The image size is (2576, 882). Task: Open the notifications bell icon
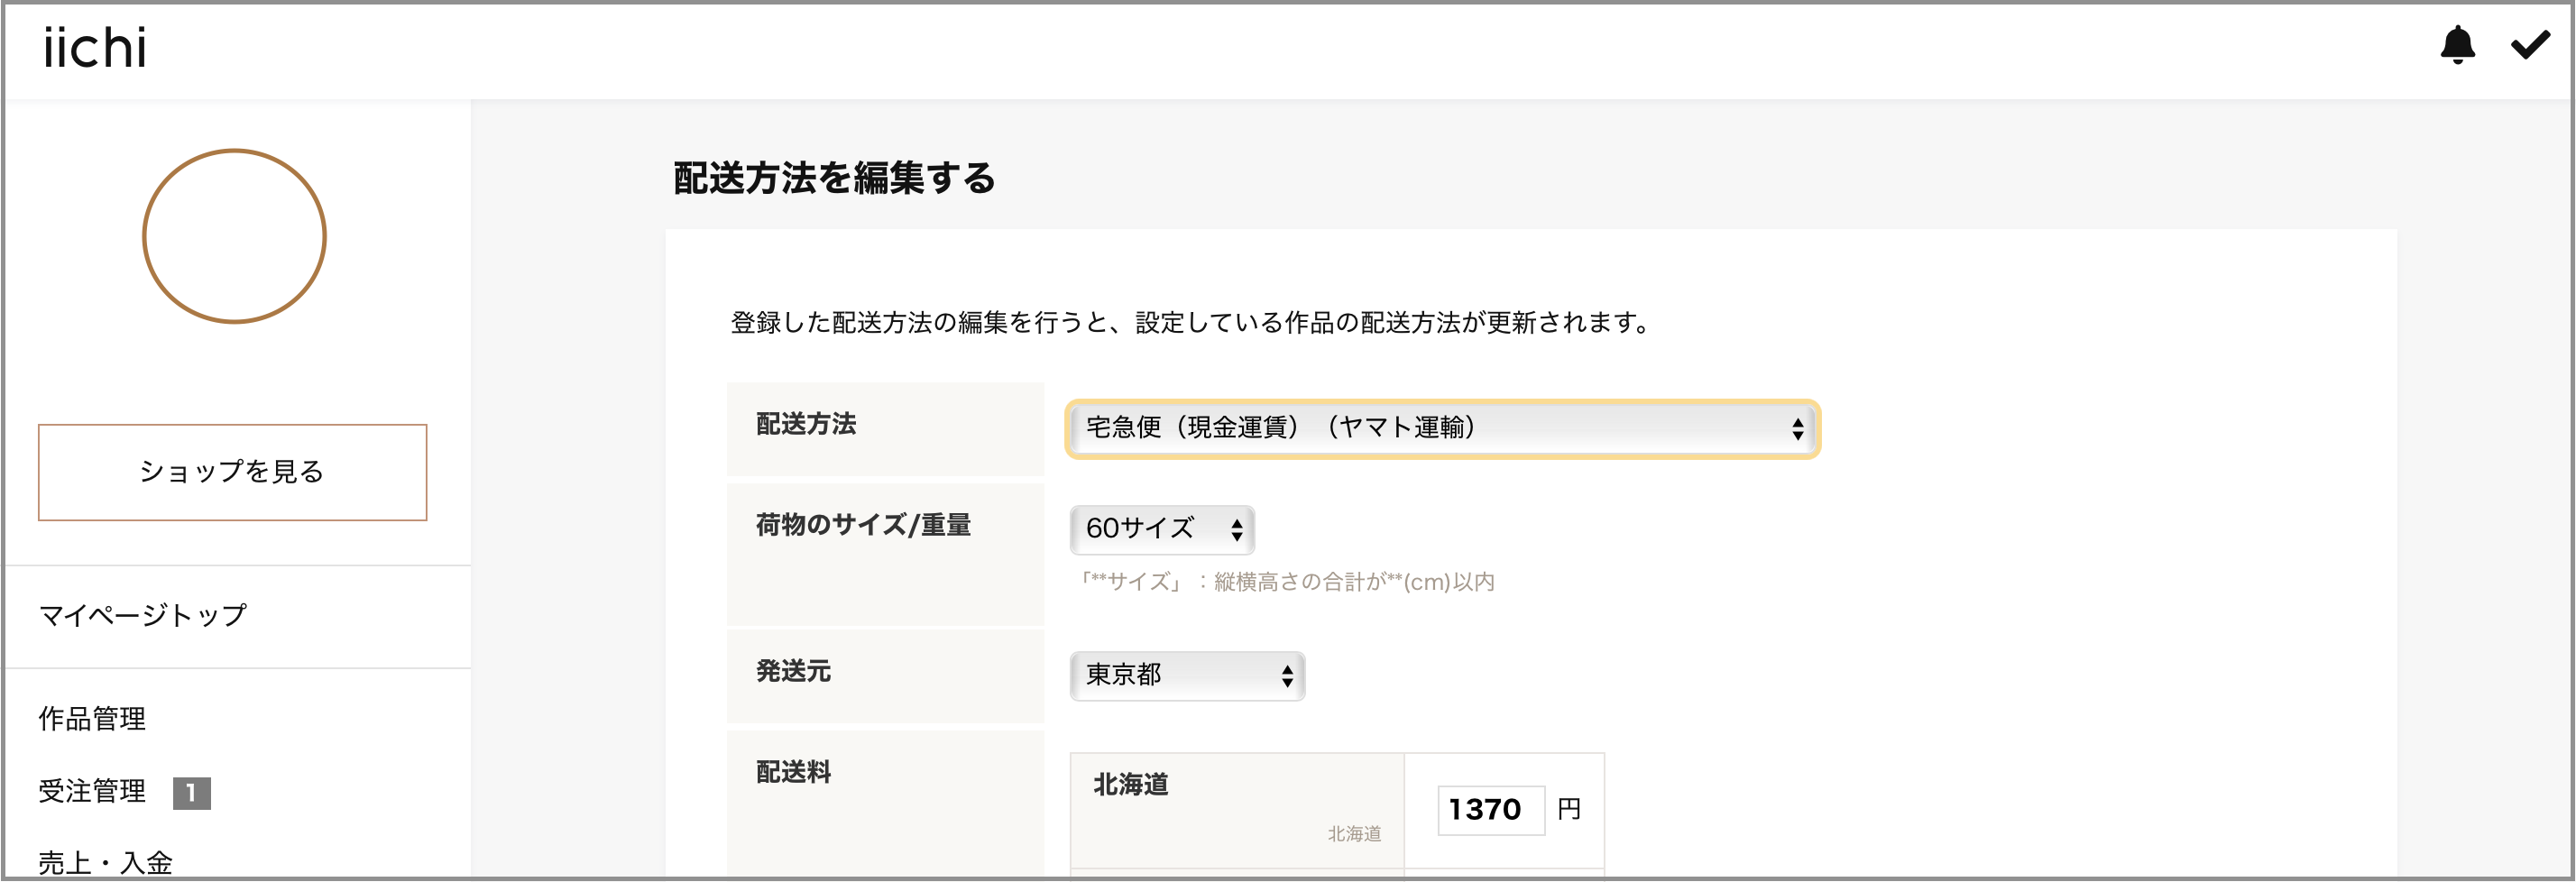pos(2457,46)
